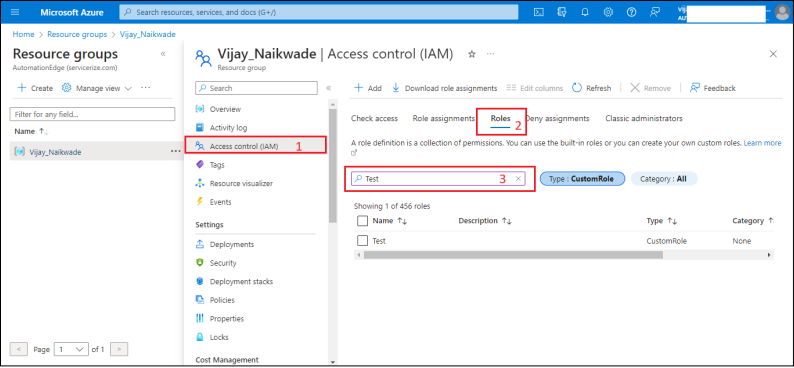This screenshot has width=794, height=368.
Task: Click the roles table horizontal scrollbar
Action: 513,255
